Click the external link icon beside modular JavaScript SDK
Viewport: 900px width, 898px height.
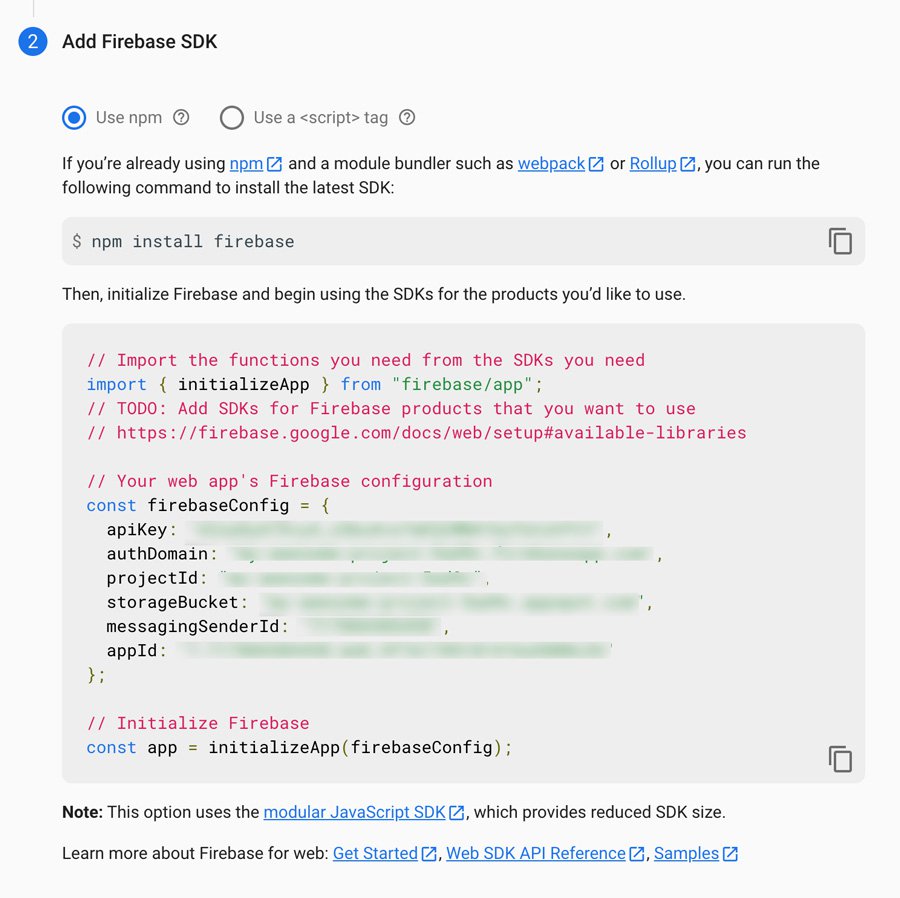point(456,812)
